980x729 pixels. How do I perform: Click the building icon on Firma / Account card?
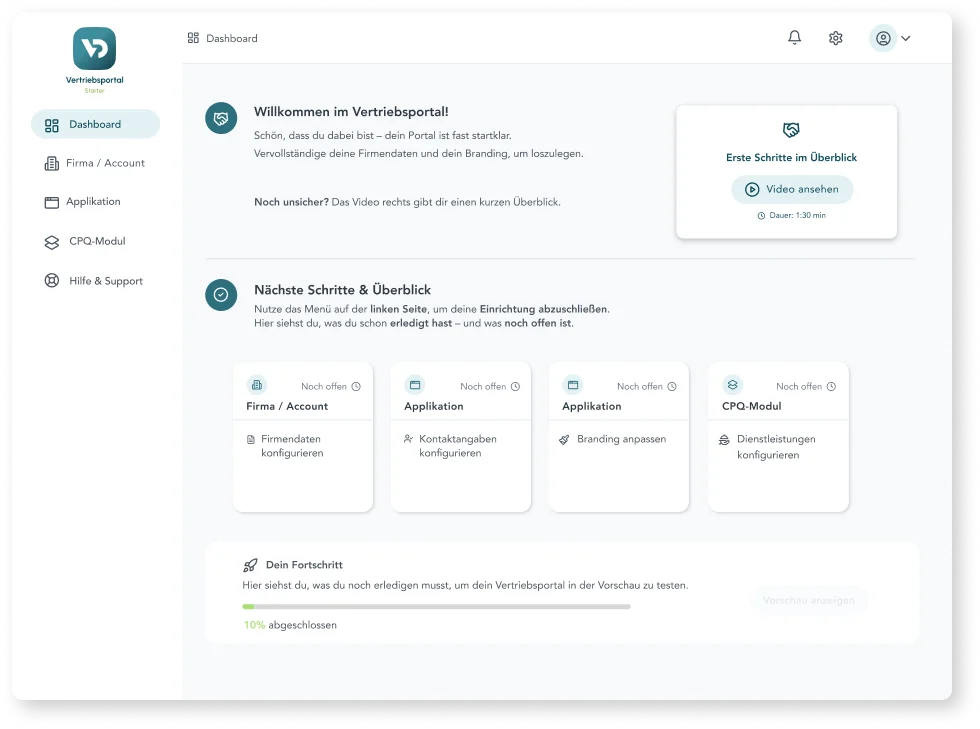[257, 385]
